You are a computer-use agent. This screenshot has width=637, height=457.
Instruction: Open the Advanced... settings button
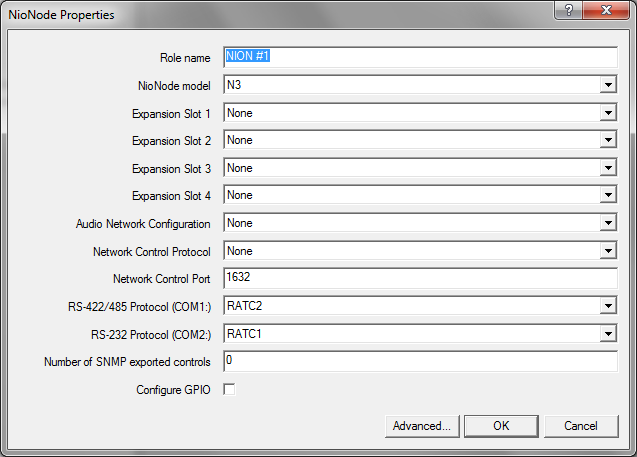422,426
